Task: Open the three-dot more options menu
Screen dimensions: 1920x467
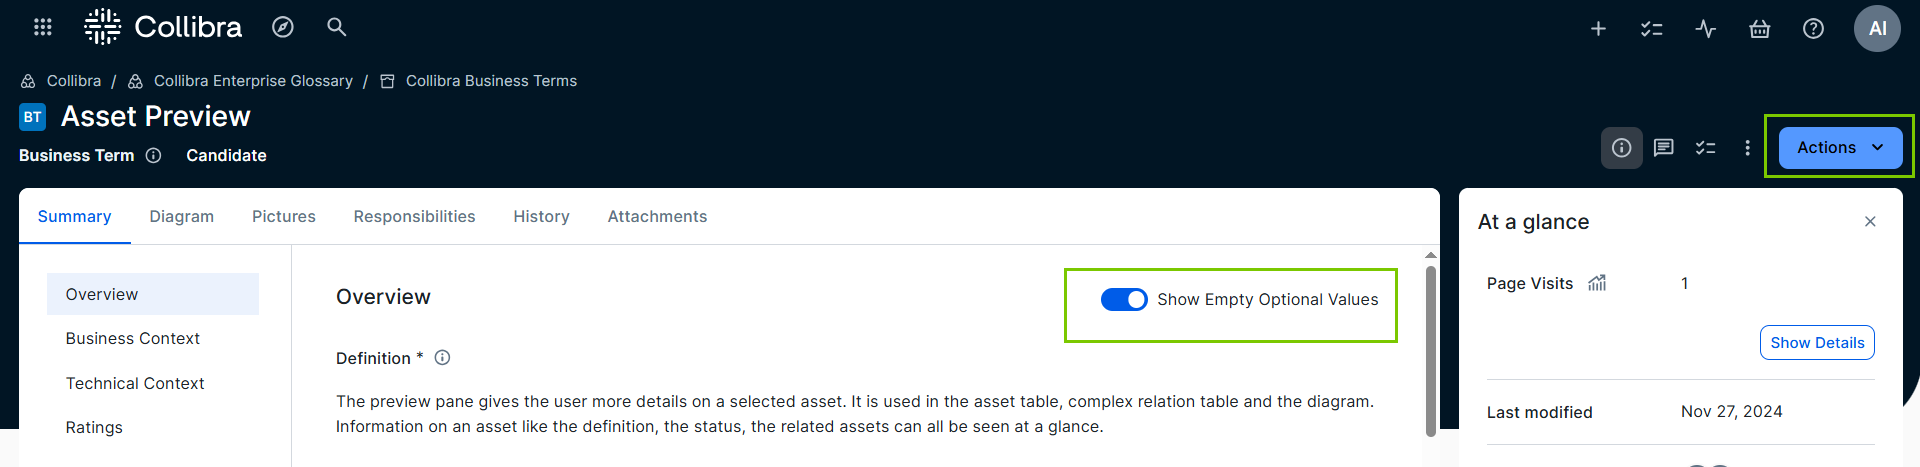Action: 1747,148
